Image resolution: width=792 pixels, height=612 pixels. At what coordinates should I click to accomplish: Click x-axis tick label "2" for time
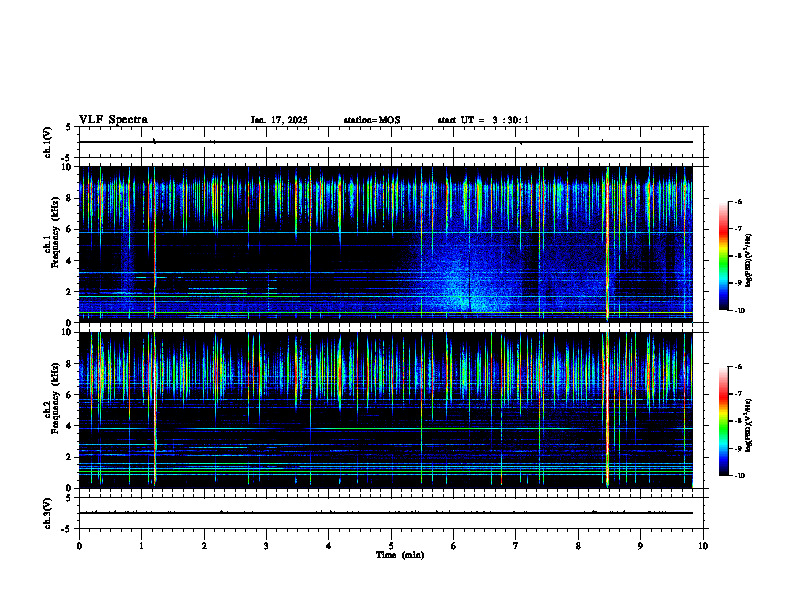point(204,546)
